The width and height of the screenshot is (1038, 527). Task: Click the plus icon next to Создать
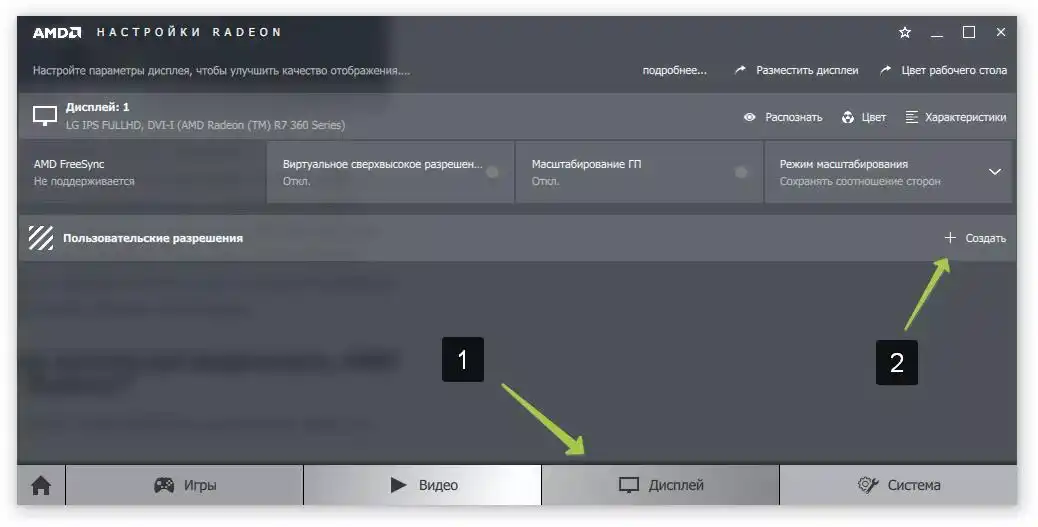pos(950,238)
